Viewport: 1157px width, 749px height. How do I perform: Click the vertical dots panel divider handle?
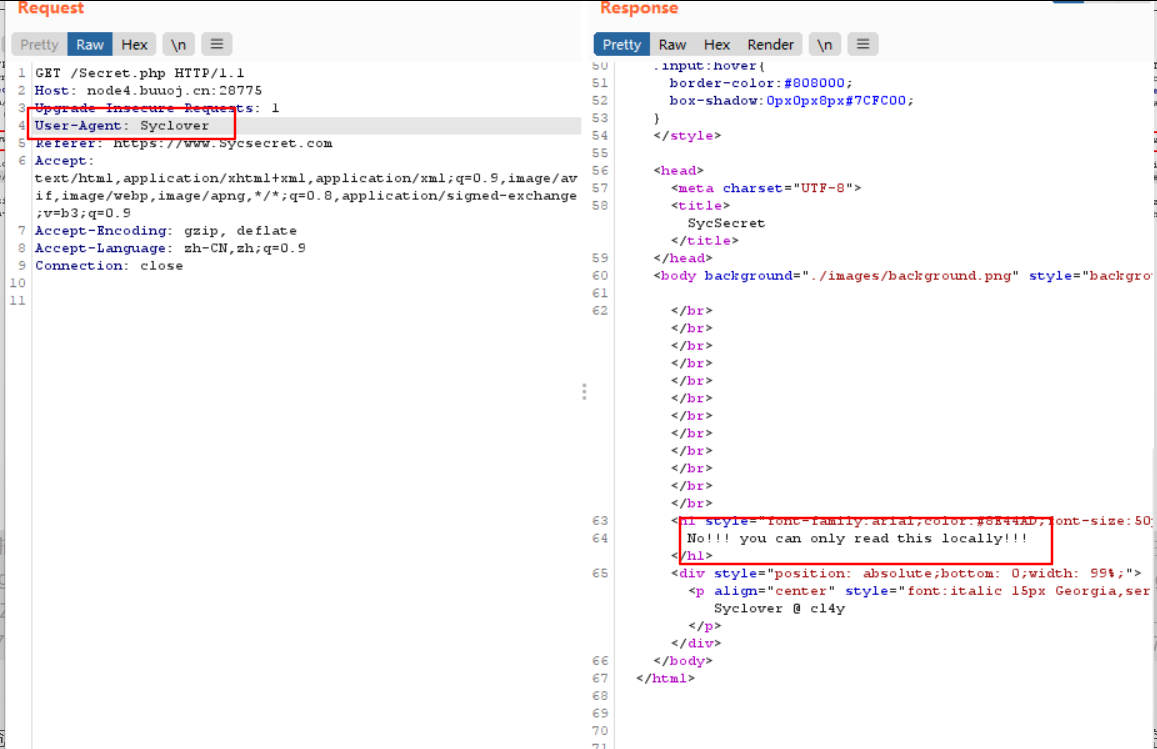click(584, 391)
